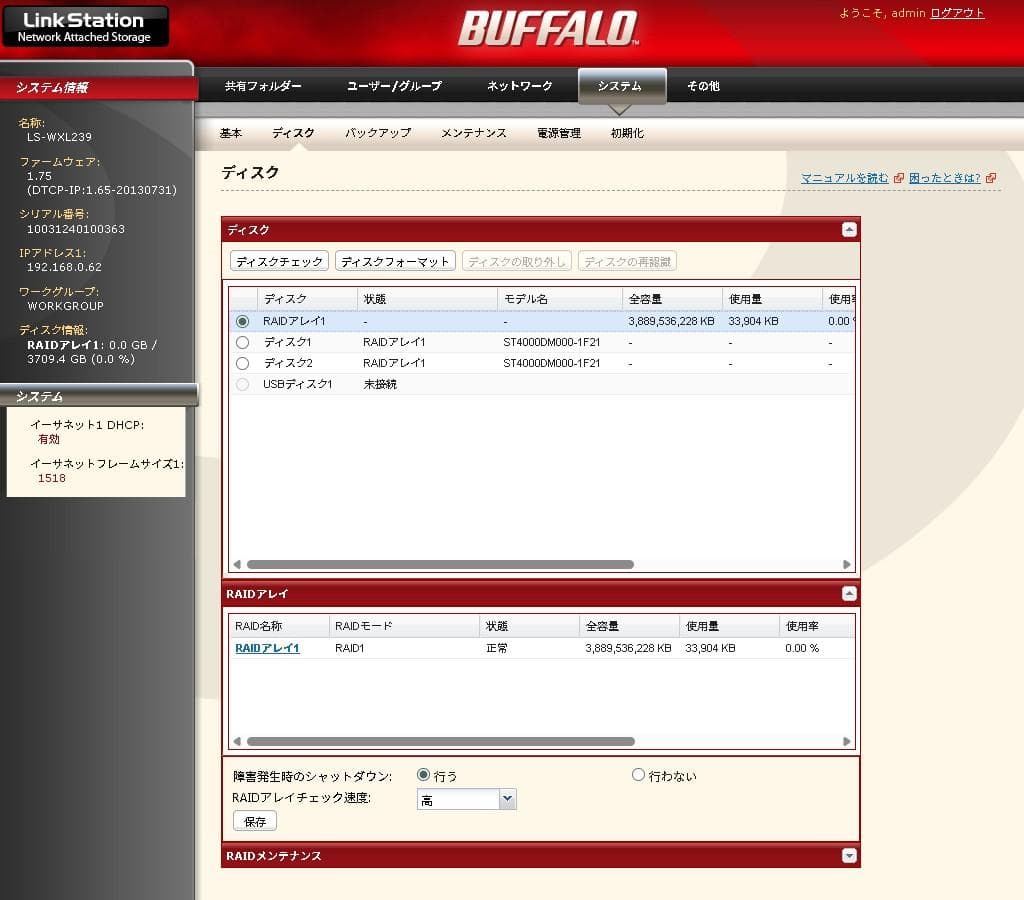The height and width of the screenshot is (900, 1024).
Task: Click the システム情報 sidebar header
Action: tap(98, 88)
